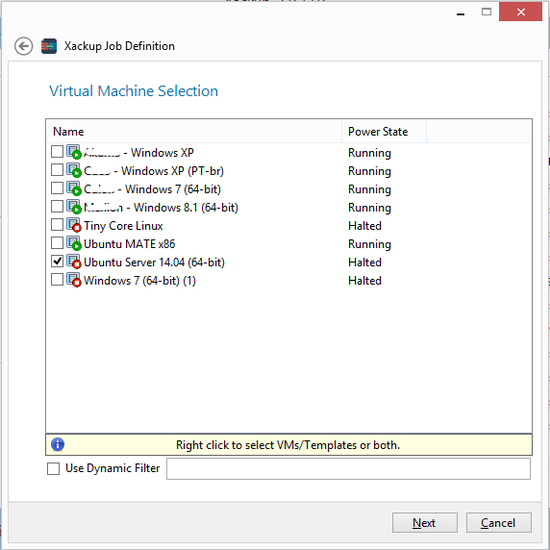The width and height of the screenshot is (550, 550).
Task: Click Halted state of Ubuntu Server row
Action: point(364,262)
